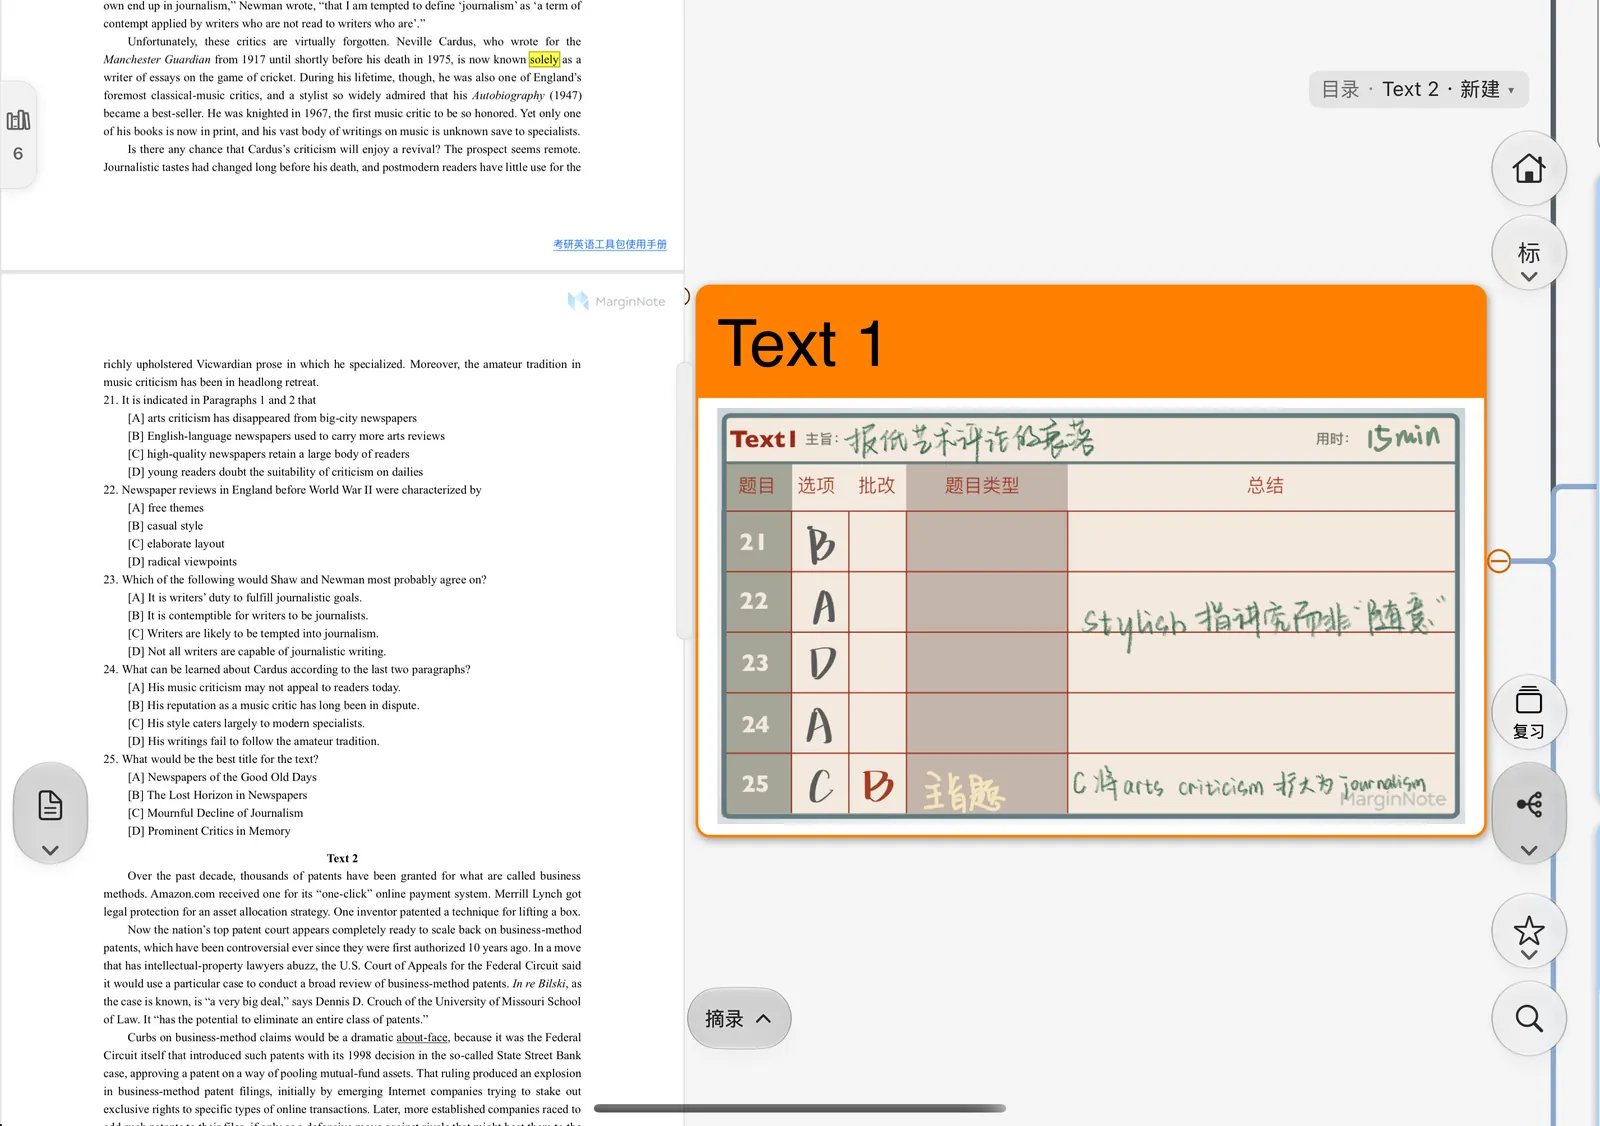Open the mind map branch options button
Viewport: 1600px width, 1126px height.
pyautogui.click(x=1528, y=813)
